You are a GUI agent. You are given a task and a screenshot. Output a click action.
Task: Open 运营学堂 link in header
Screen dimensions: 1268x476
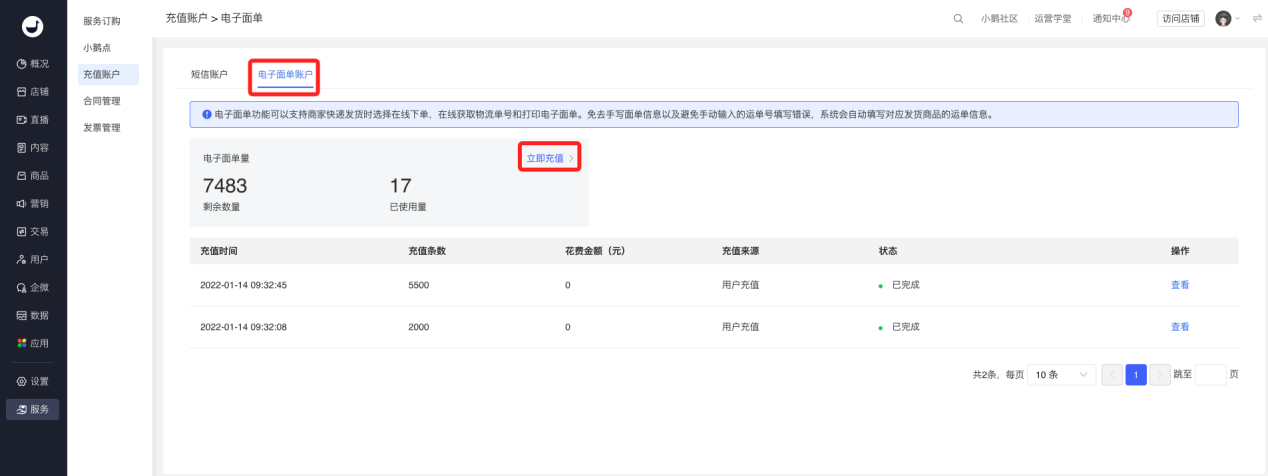(x=1052, y=19)
